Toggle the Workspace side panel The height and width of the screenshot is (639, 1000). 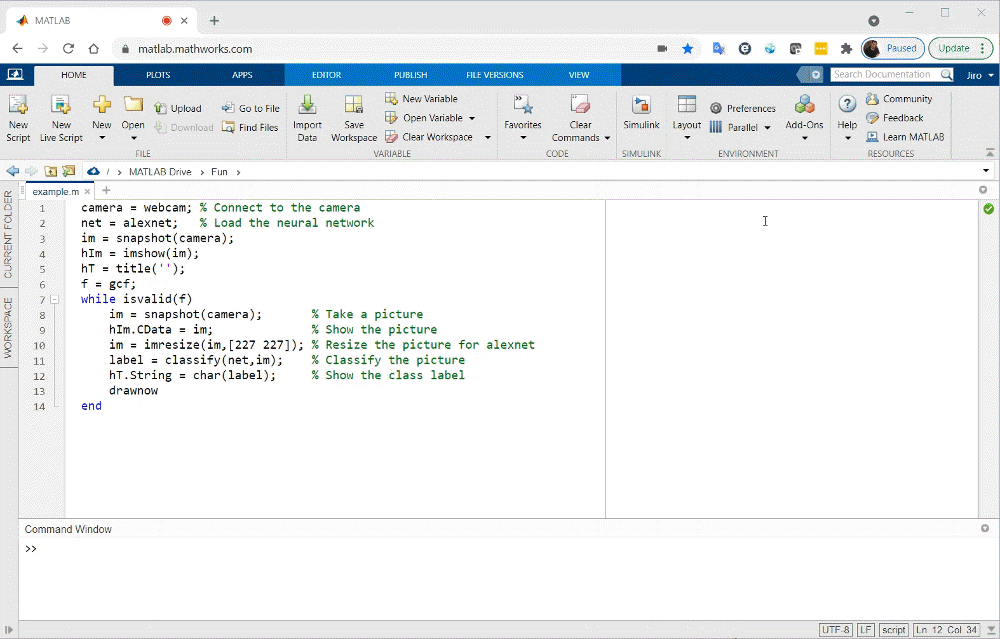click(9, 327)
